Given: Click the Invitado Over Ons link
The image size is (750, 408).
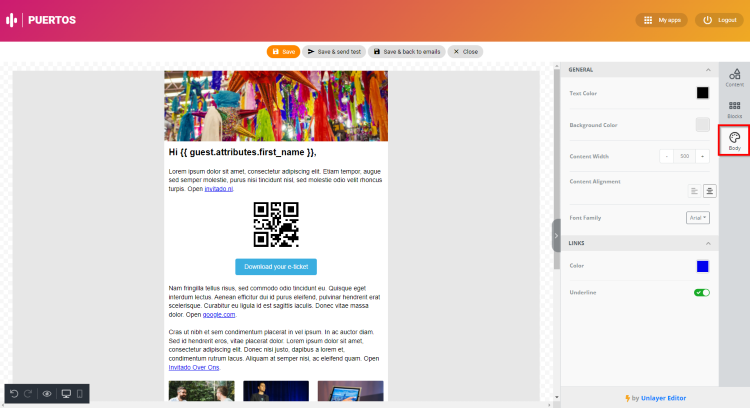Looking at the screenshot, I should point(194,367).
